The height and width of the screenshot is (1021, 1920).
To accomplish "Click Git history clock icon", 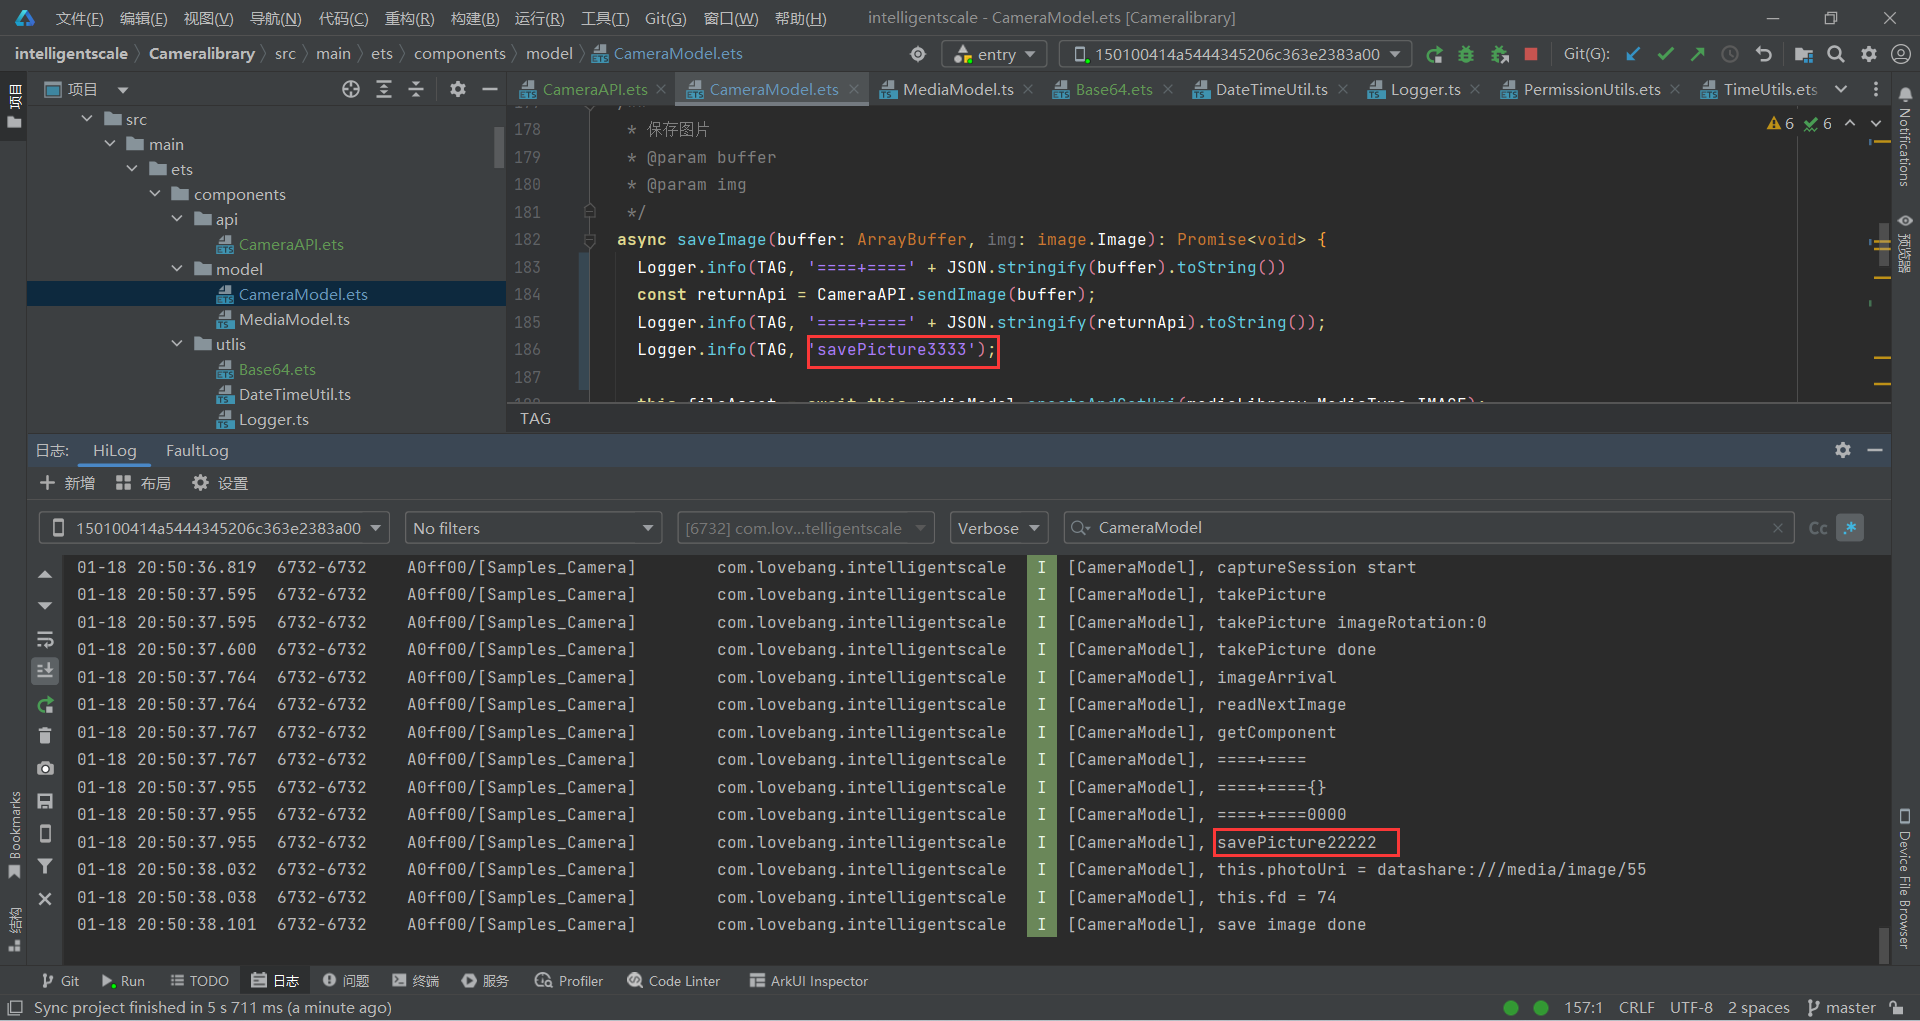I will (1730, 54).
